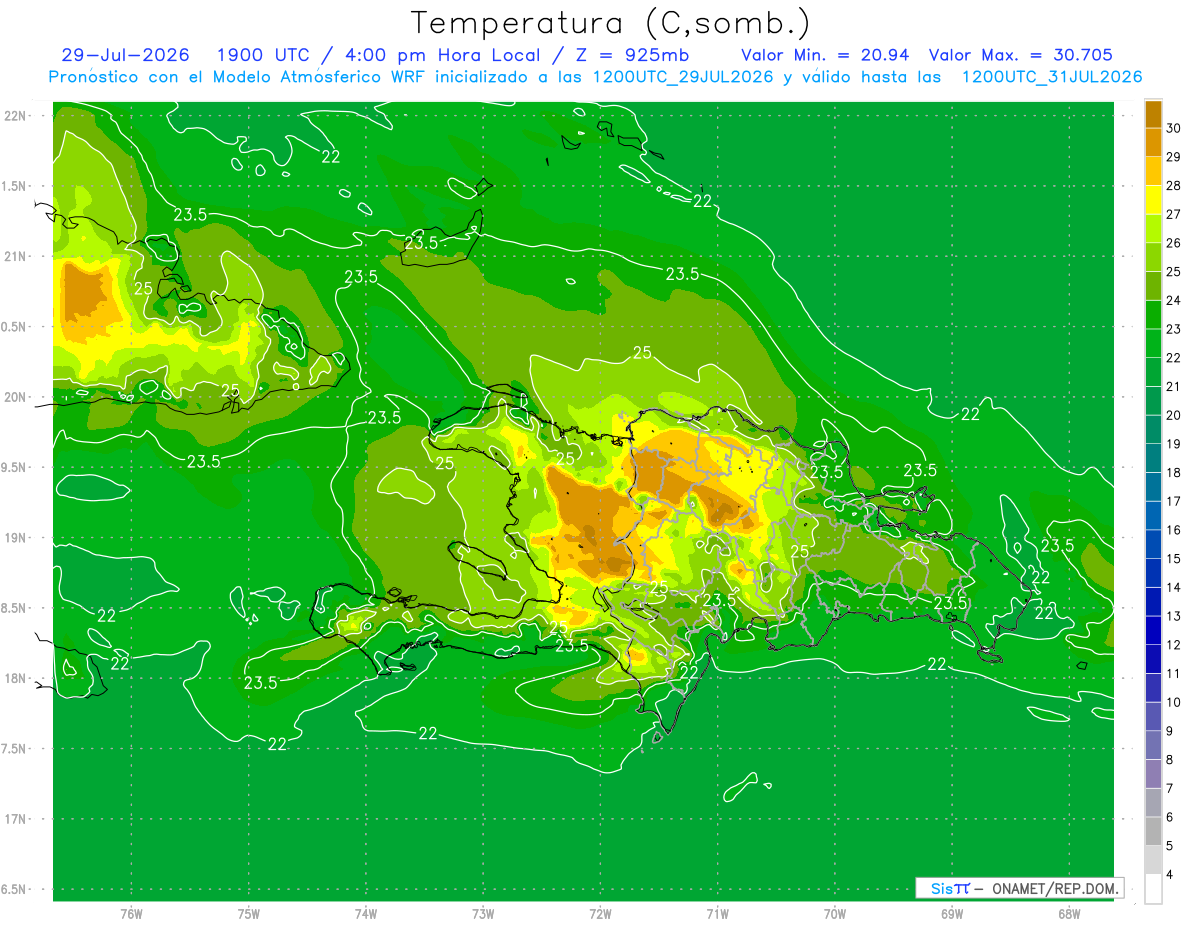Viewport: 1200px width, 927px height.
Task: Click the "68W" longitude axis label
Action: 1068,913
